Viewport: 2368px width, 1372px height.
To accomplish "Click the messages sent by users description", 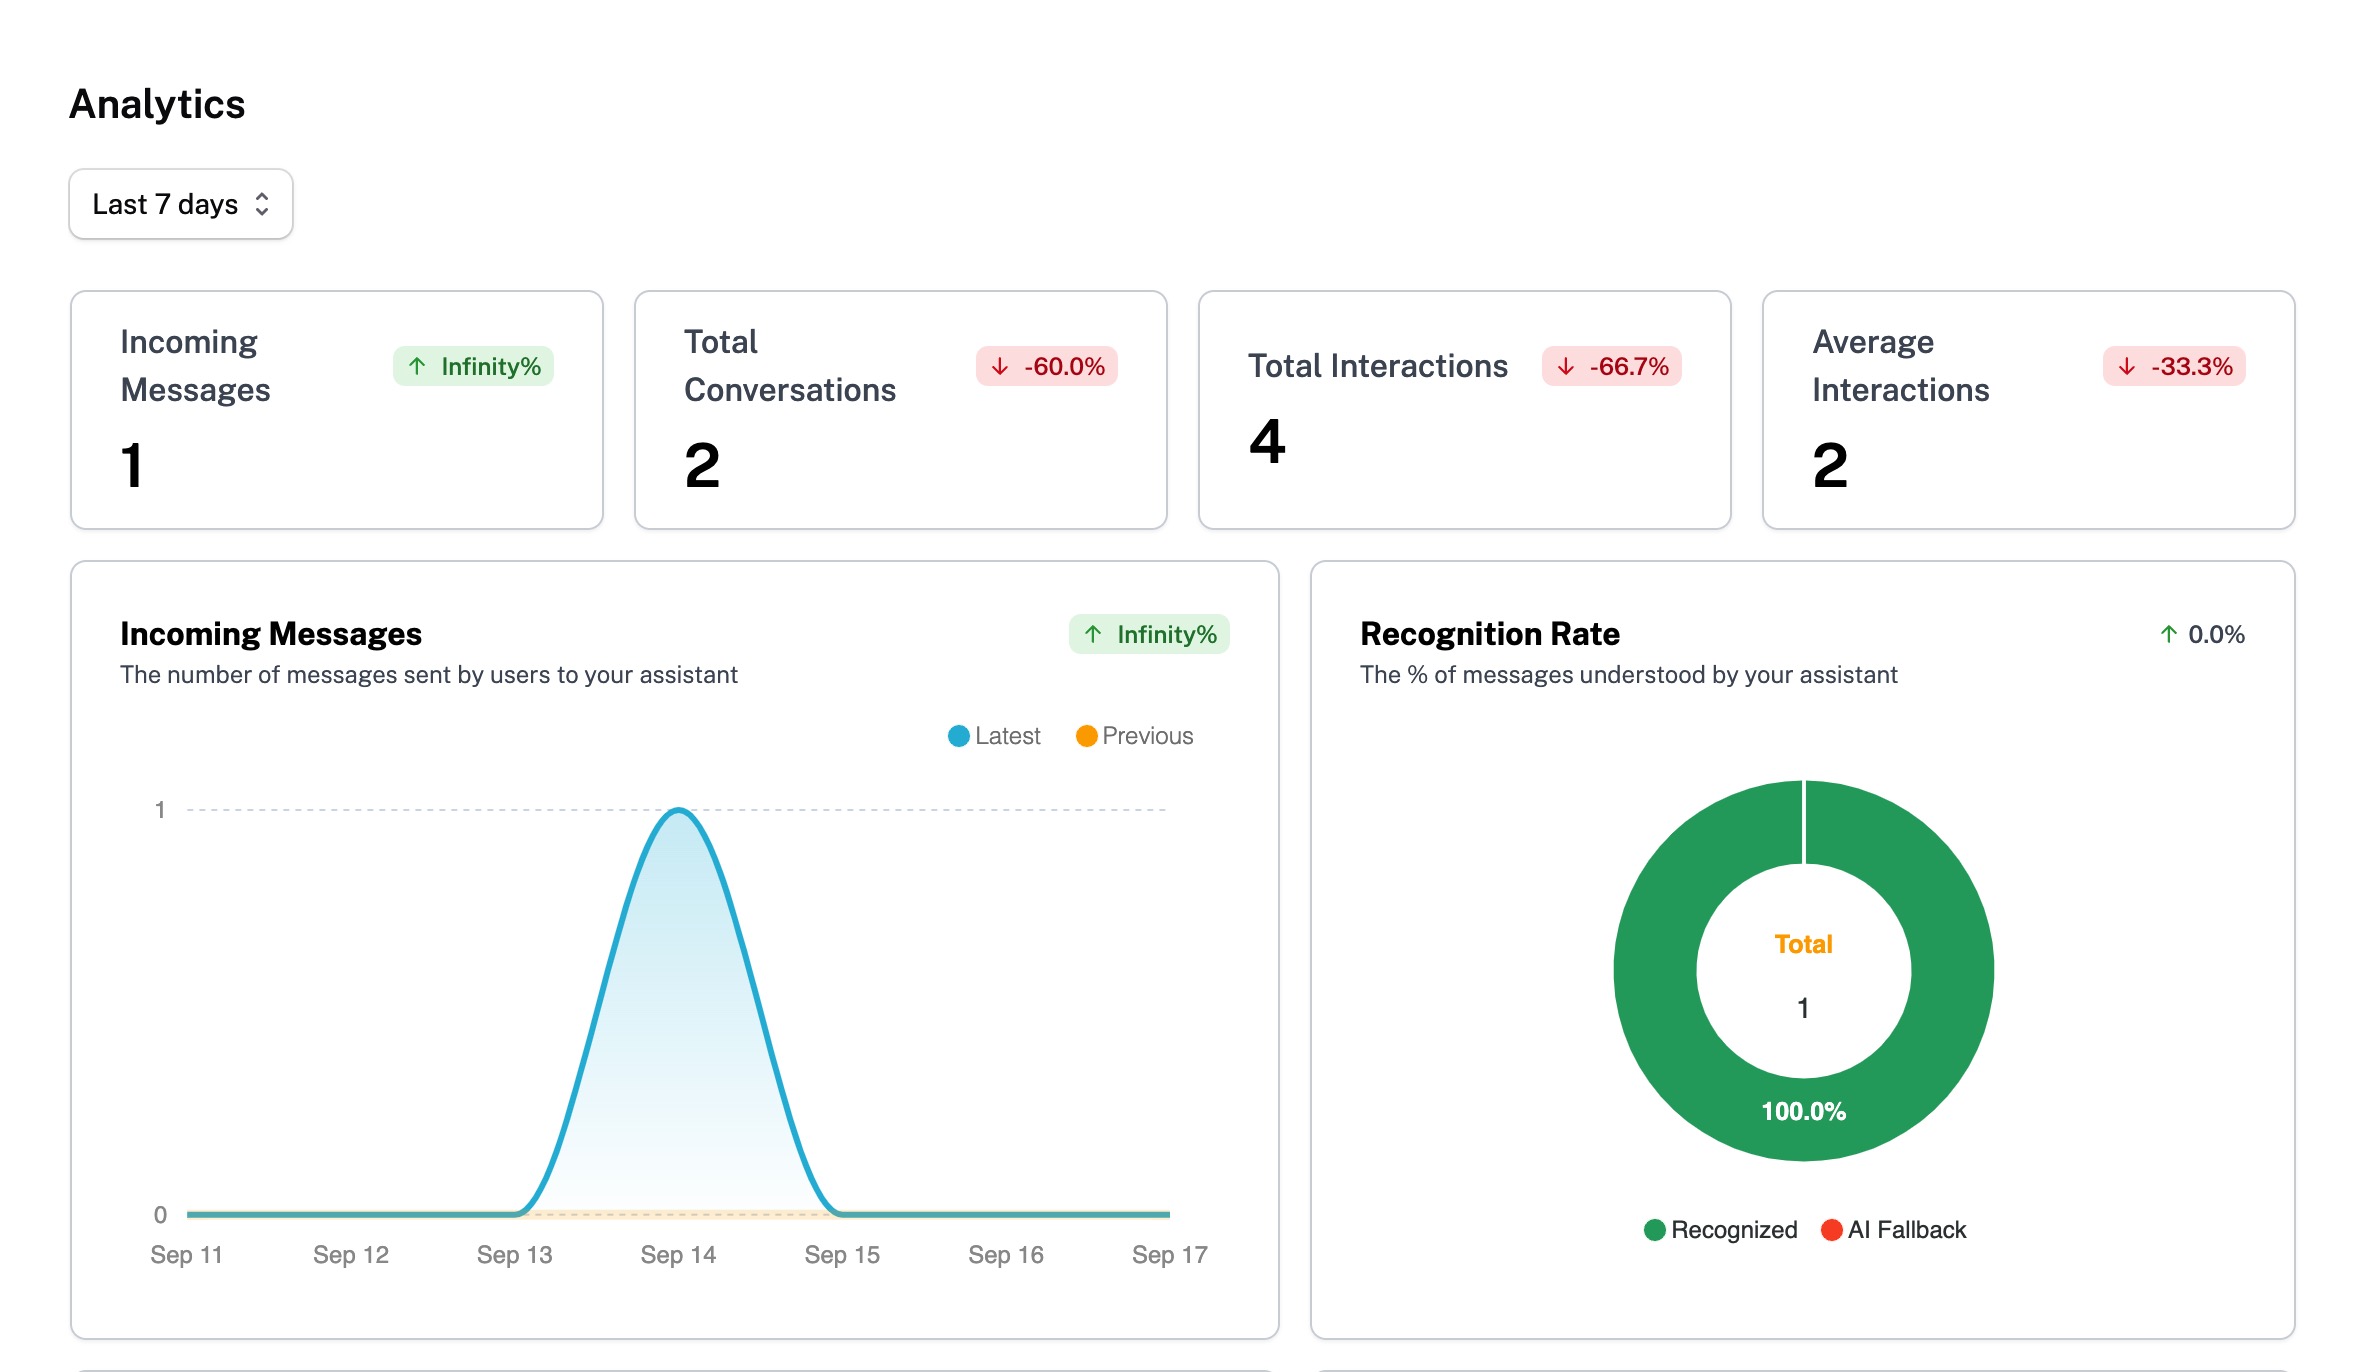I will [x=429, y=675].
